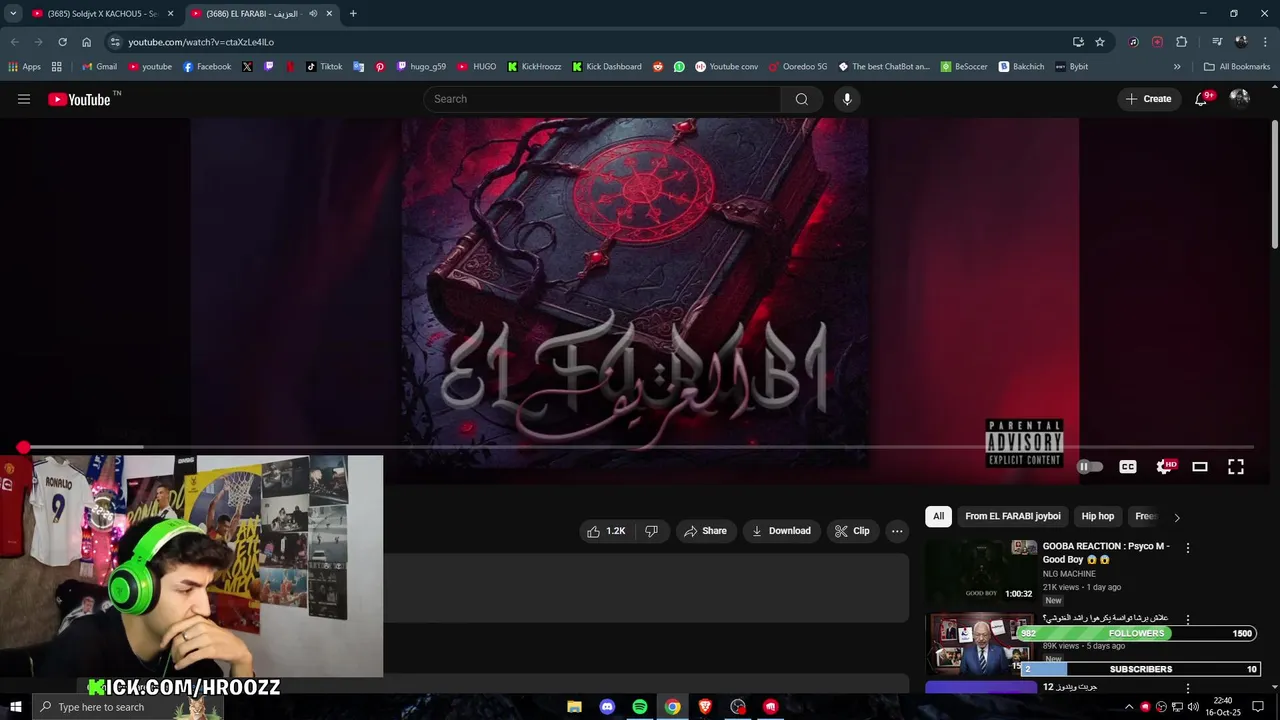Seek on the video progress bar
Viewport: 1280px width, 720px height.
[x=638, y=447]
